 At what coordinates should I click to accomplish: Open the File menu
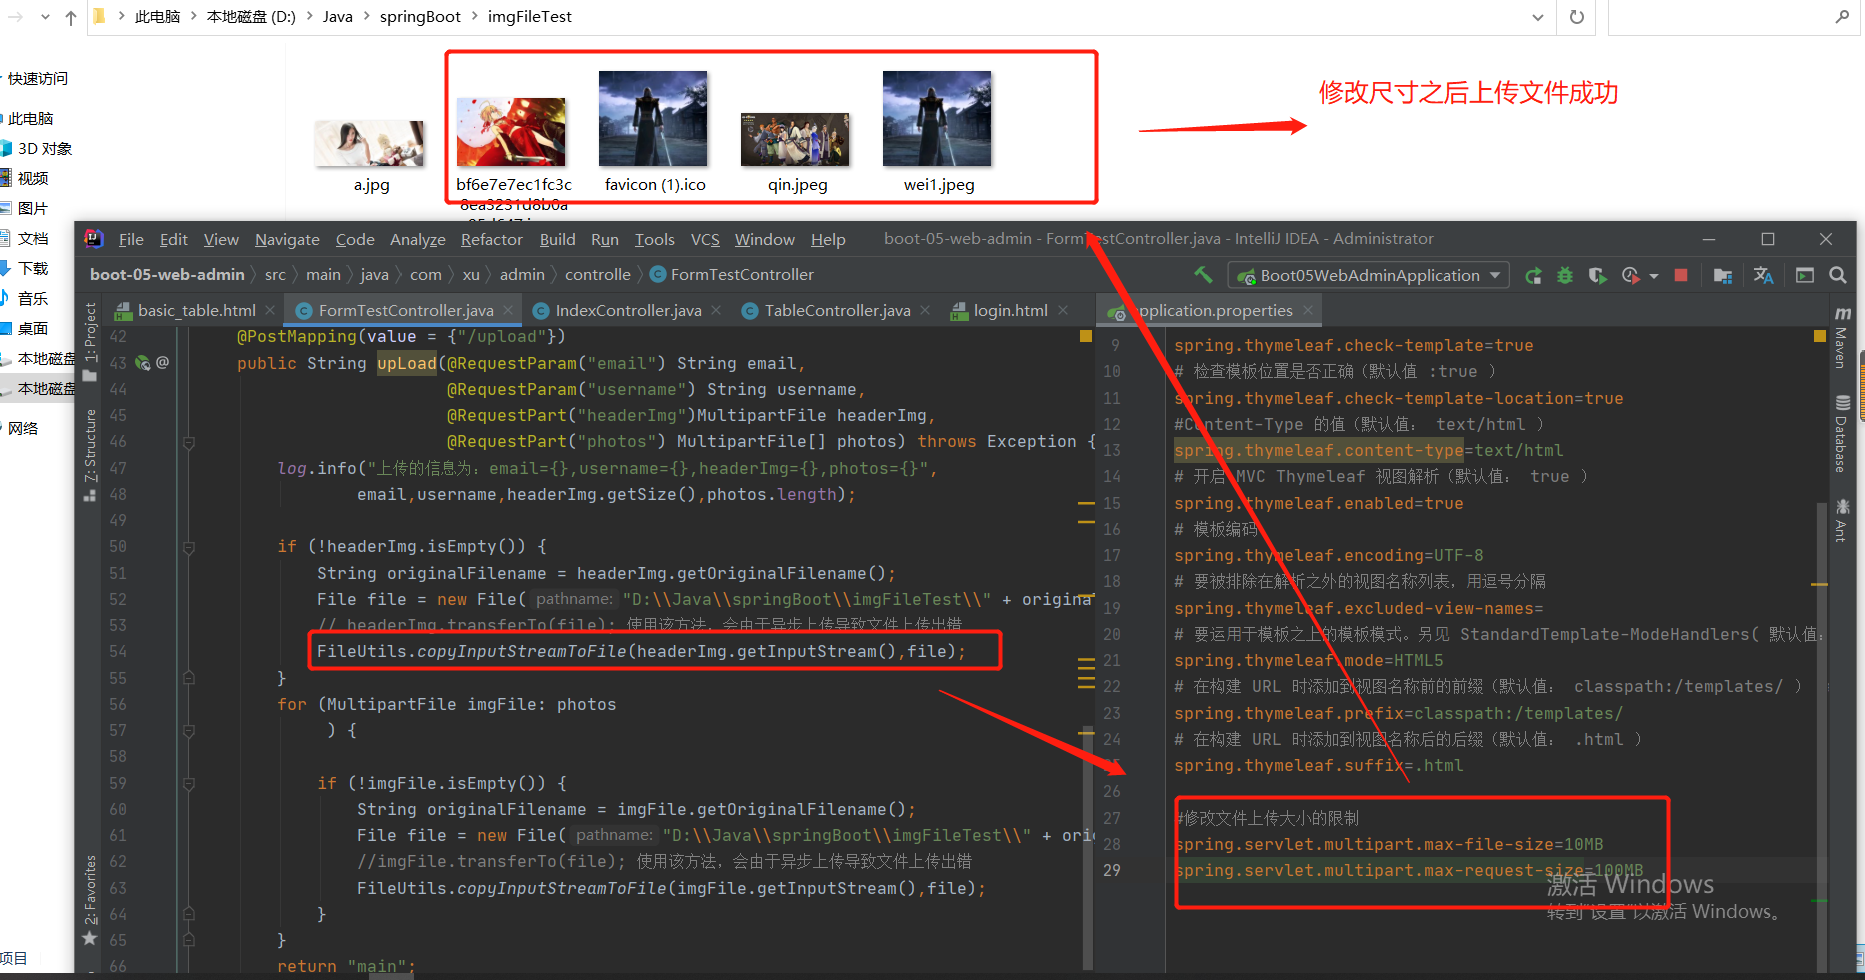pos(131,239)
